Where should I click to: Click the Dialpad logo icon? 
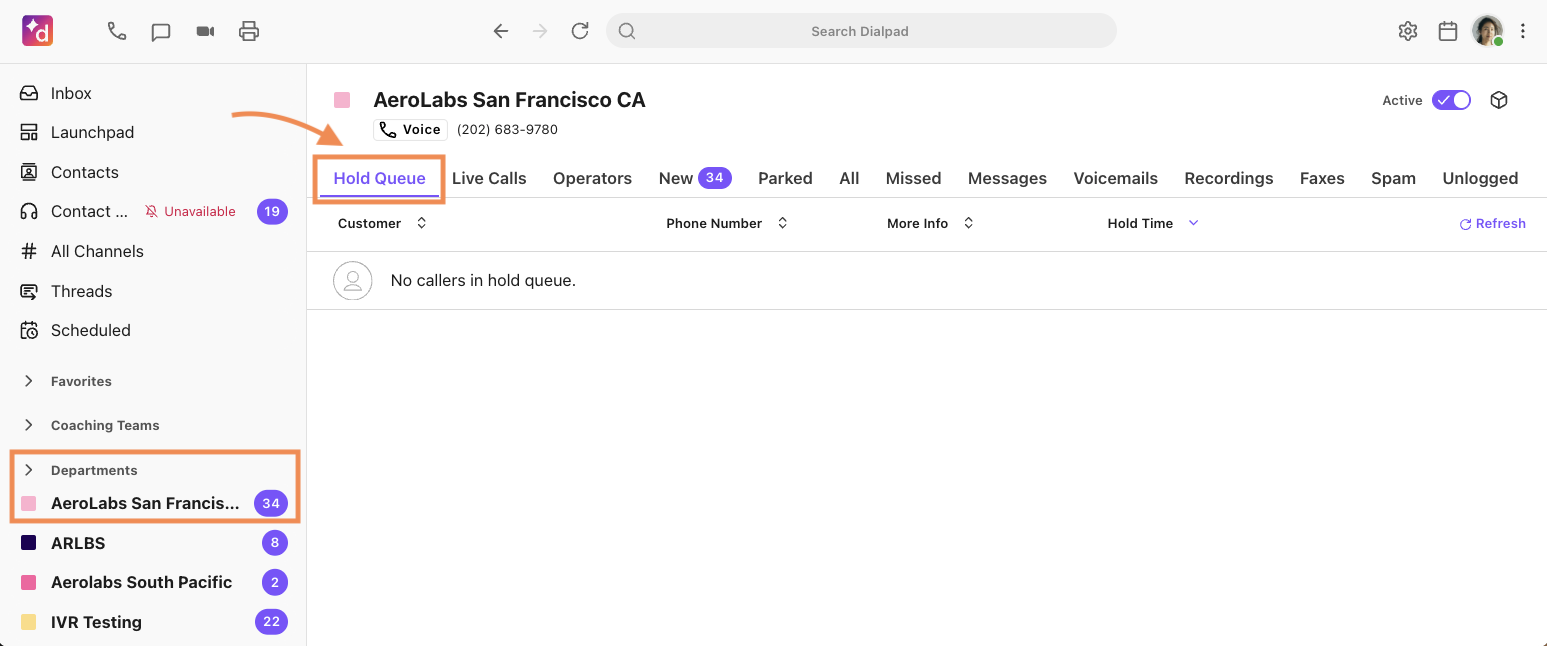tap(37, 31)
